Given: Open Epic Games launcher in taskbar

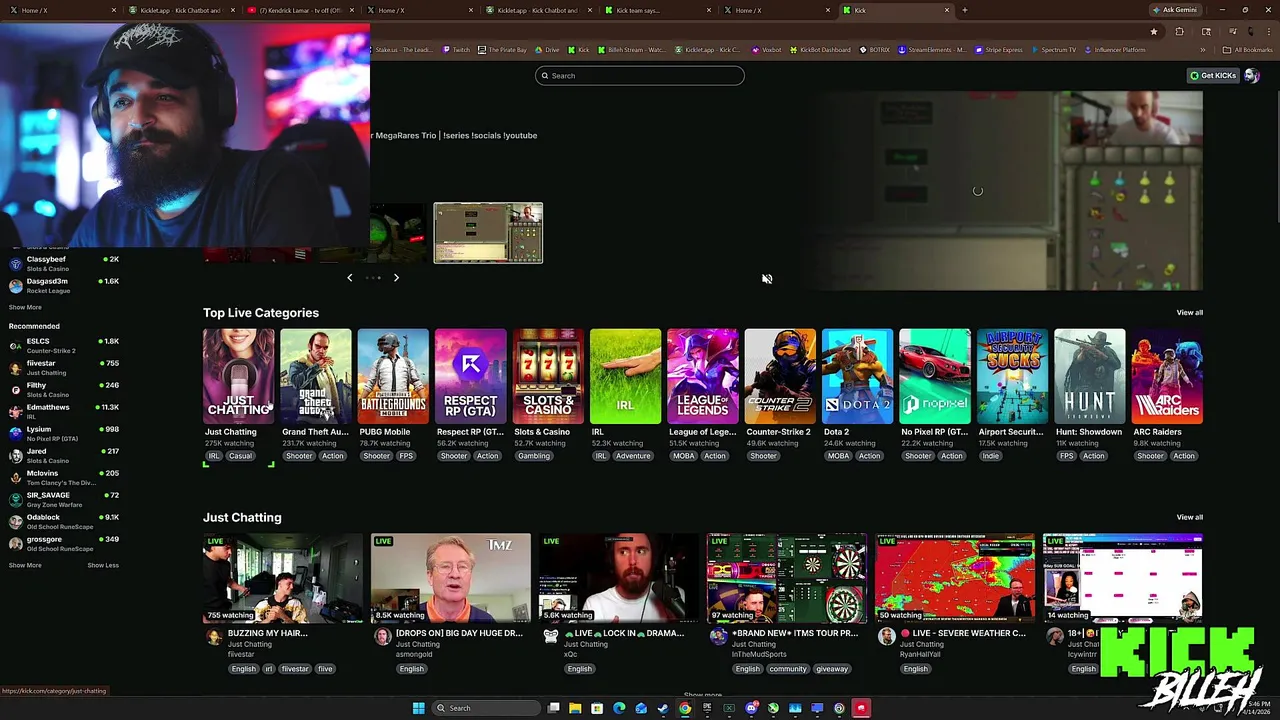Looking at the screenshot, I should pos(707,708).
